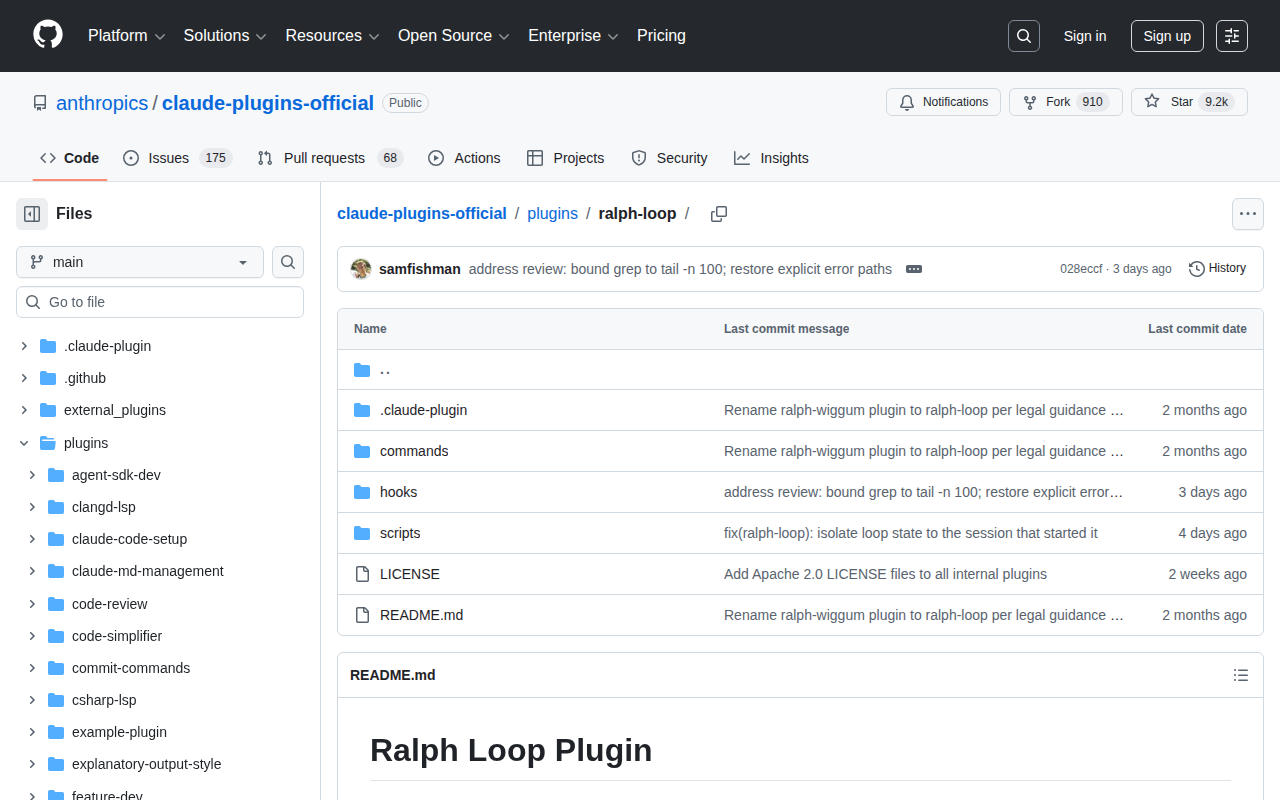Open the search icon in the file sidebar
1280x800 pixels.
point(288,262)
